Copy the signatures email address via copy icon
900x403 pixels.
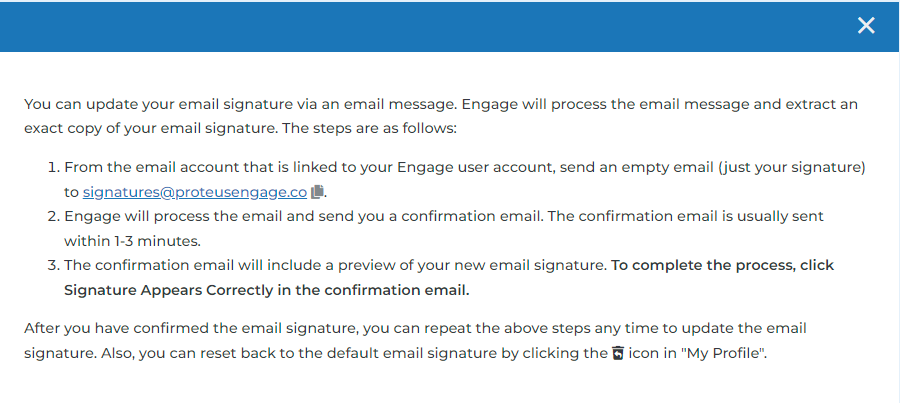point(317,192)
